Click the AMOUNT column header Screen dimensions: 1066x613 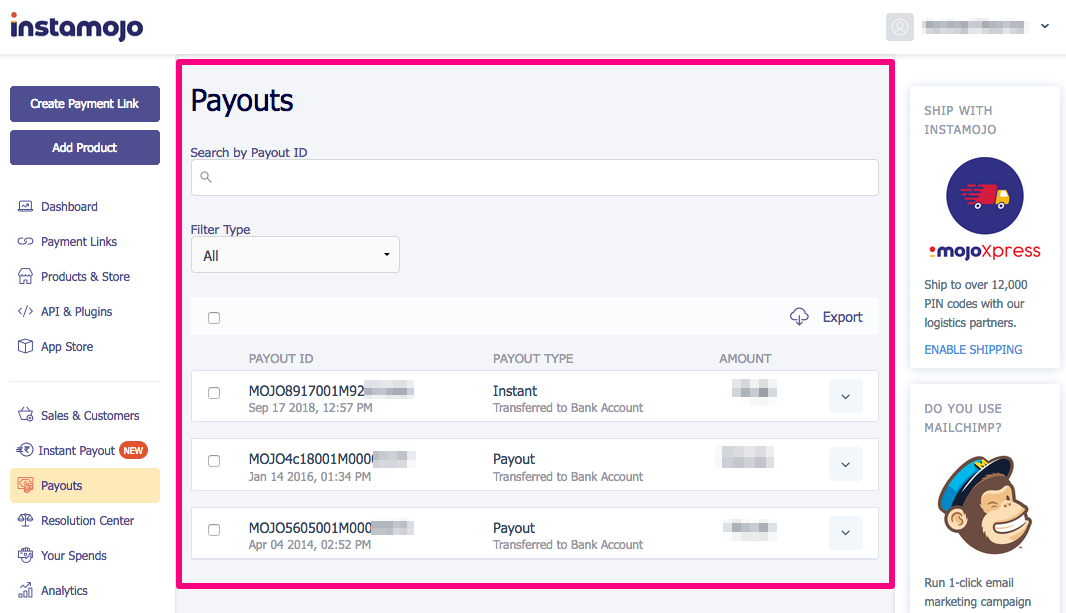coord(745,358)
